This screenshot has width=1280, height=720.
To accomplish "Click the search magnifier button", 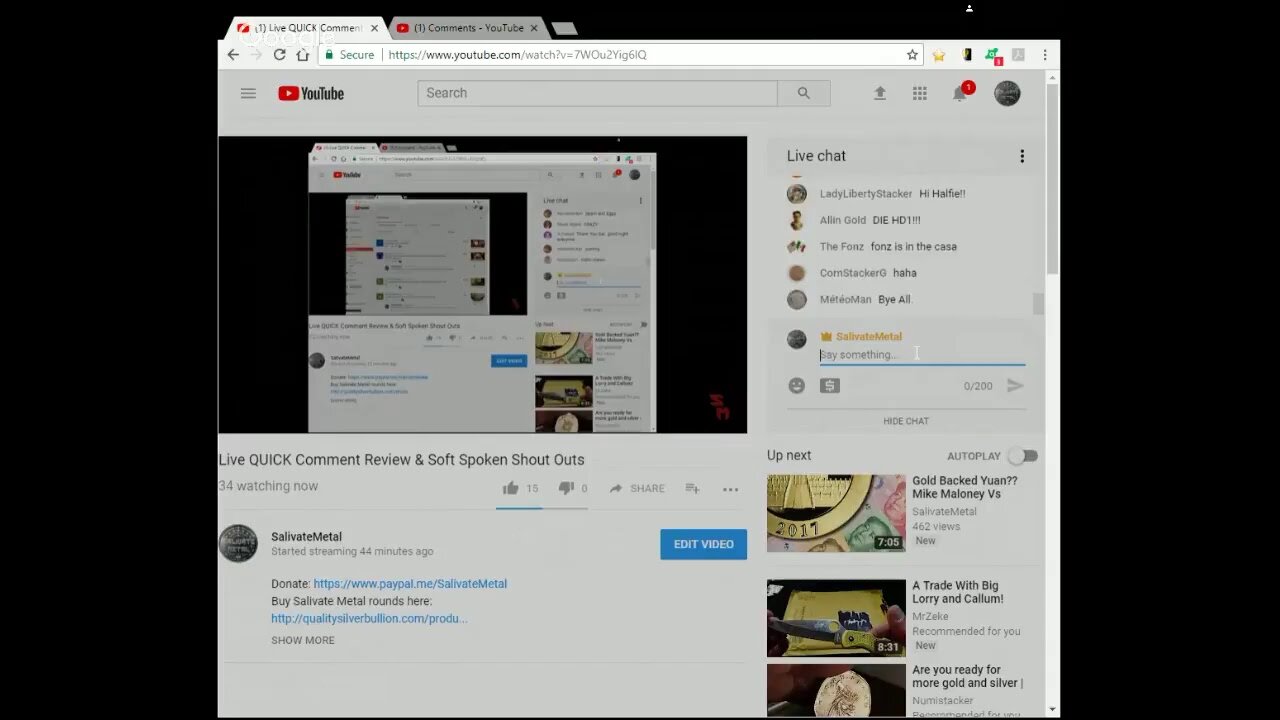I will click(803, 93).
